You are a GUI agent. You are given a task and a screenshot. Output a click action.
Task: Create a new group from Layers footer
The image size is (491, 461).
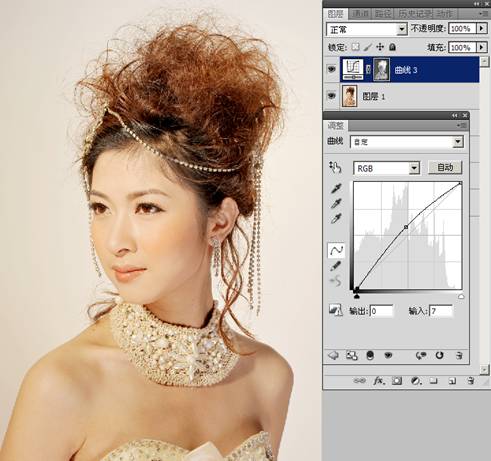tap(433, 381)
